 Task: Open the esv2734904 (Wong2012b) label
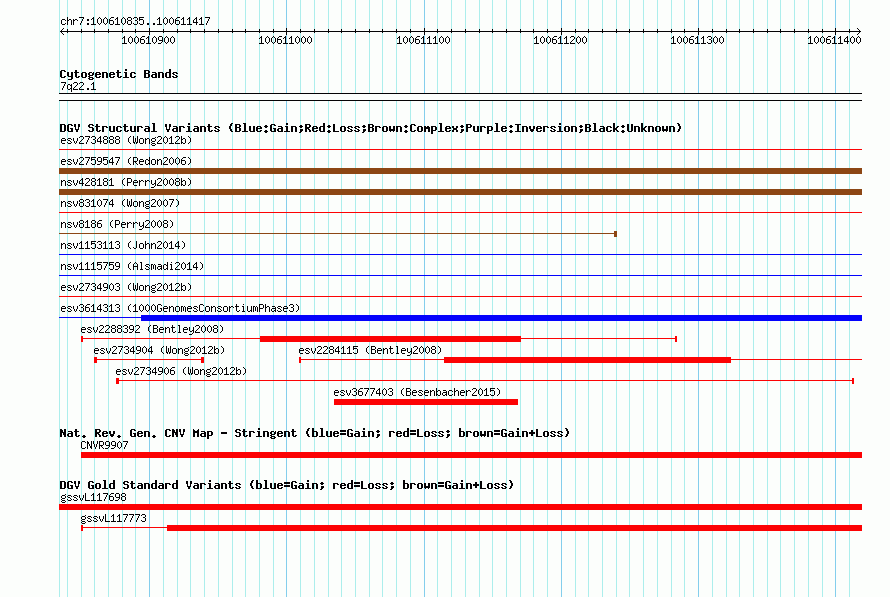159,350
